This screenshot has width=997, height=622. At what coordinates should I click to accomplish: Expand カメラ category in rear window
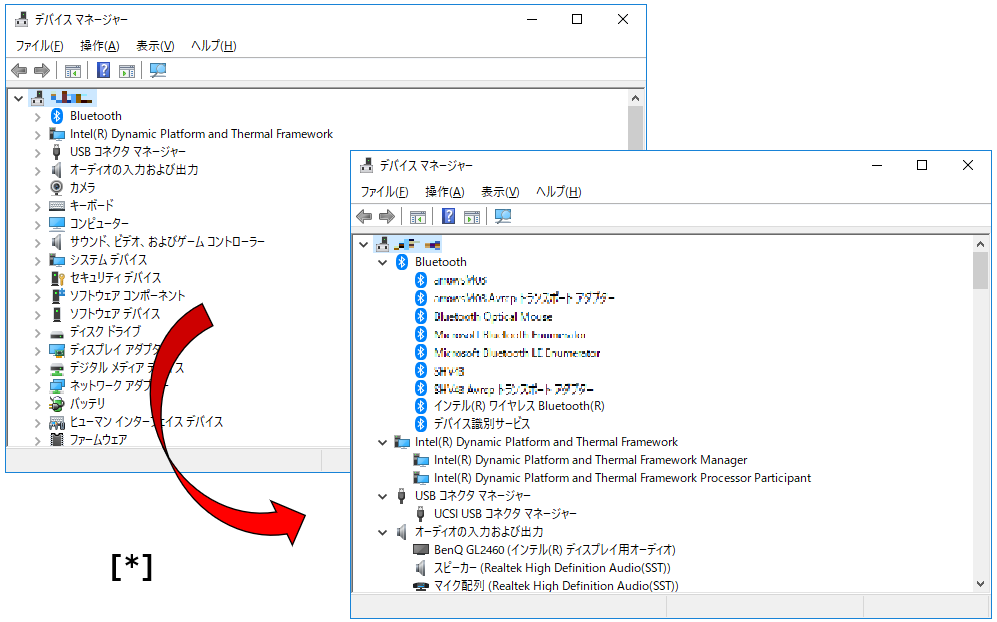37,188
